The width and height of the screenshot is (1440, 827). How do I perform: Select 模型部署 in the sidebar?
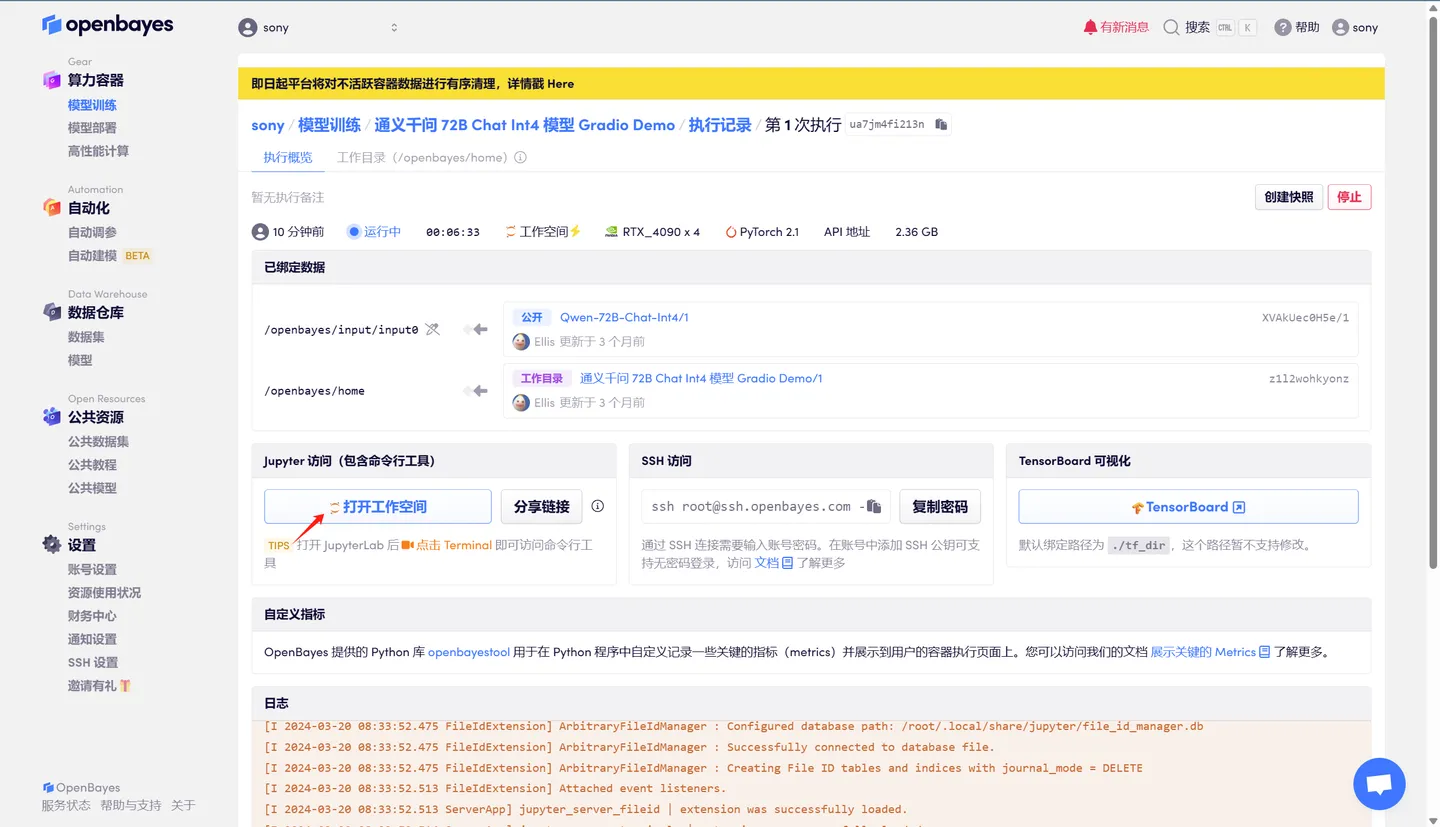click(x=92, y=128)
